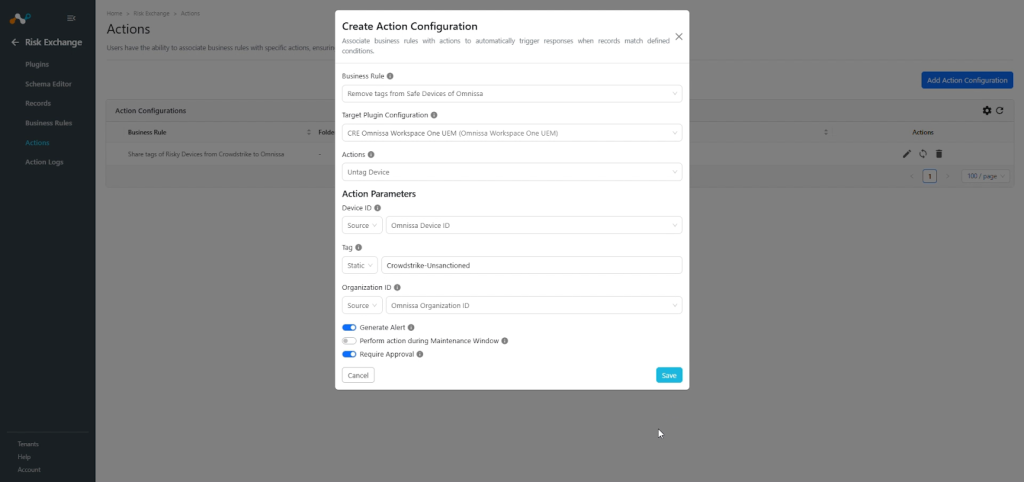This screenshot has width=1024, height=482.
Task: Click info icon next to Target Plugin Configuration
Action: 434,115
